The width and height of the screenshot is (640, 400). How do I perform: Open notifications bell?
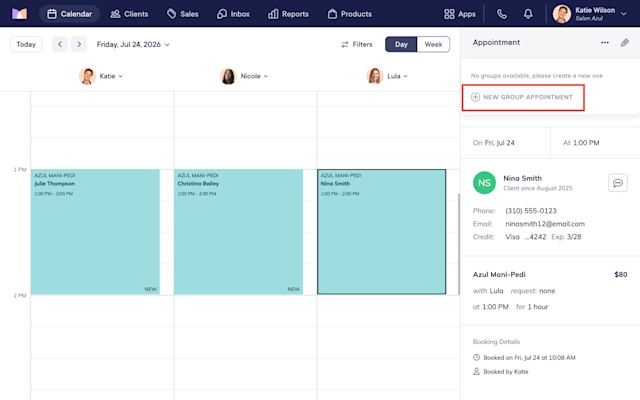pos(528,14)
